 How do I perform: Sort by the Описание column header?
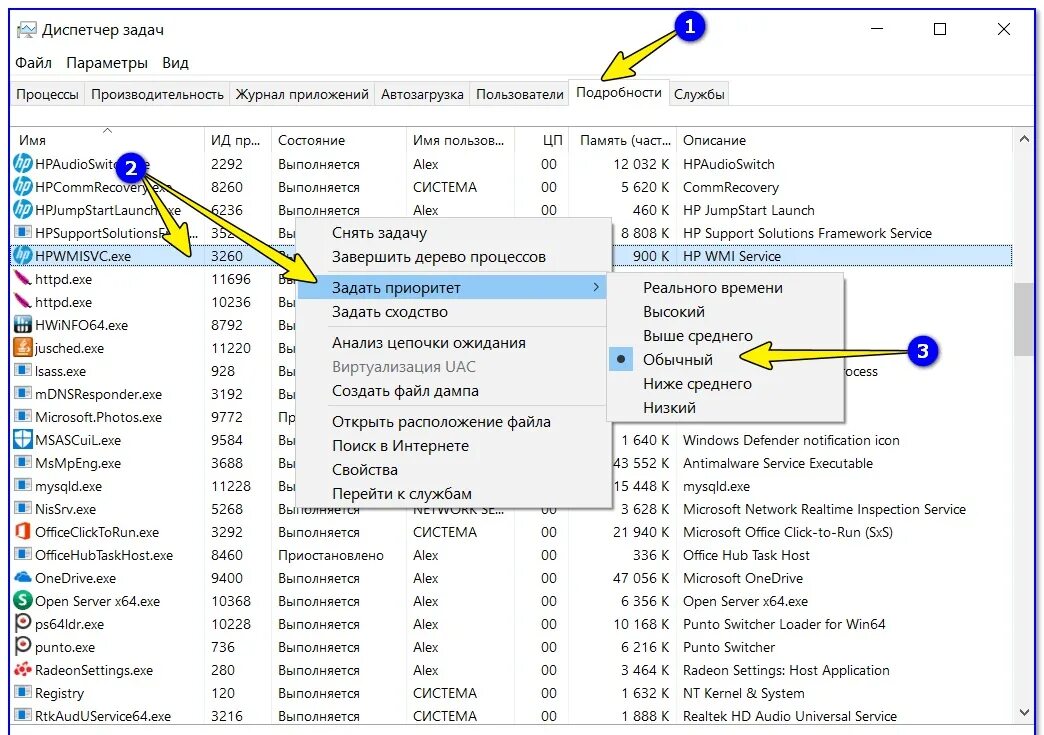point(846,140)
